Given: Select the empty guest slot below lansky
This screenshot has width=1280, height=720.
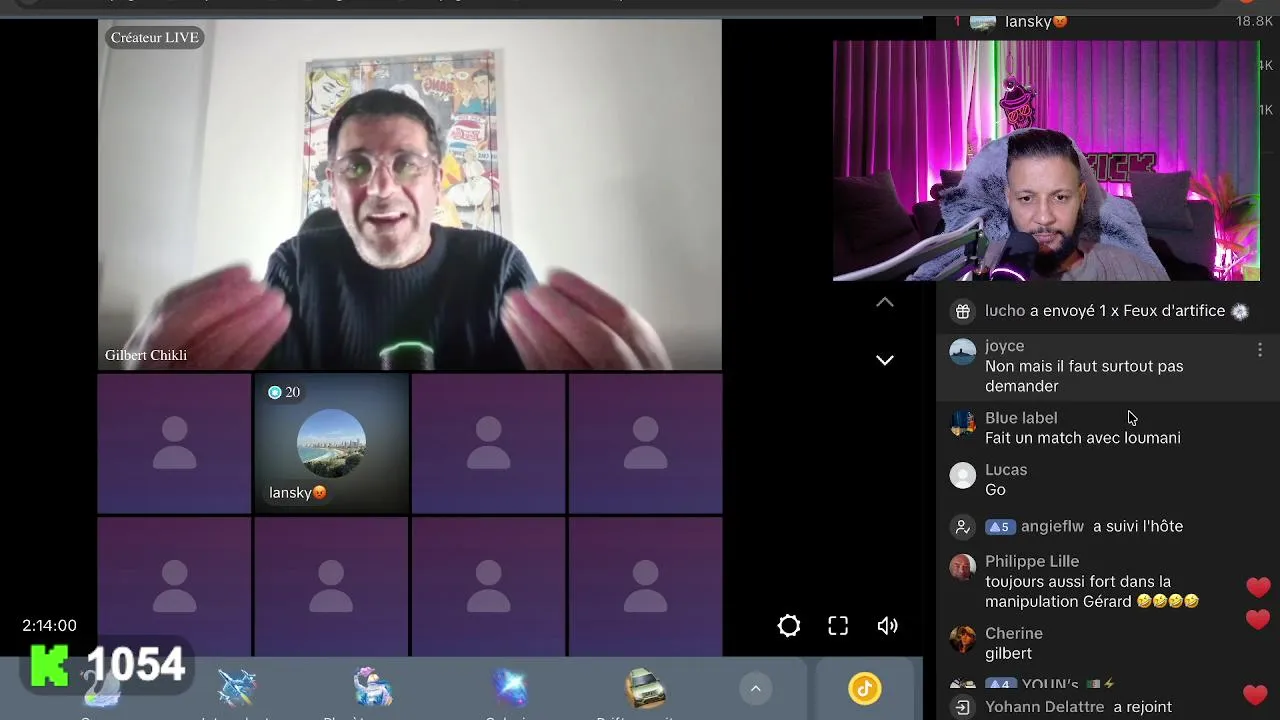Looking at the screenshot, I should tap(331, 586).
